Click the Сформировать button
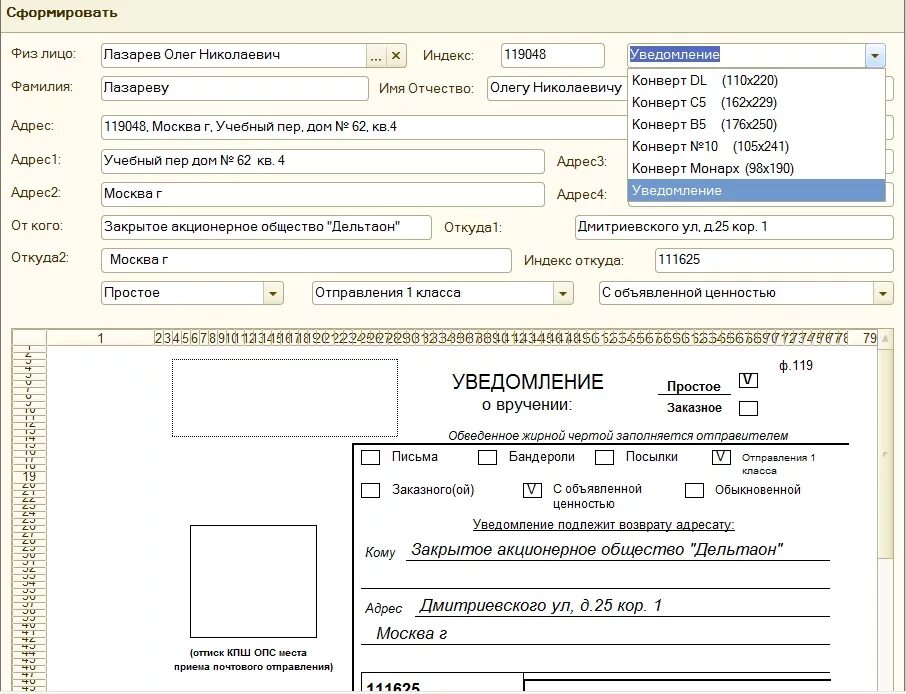Viewport: 906px width, 694px height. click(62, 13)
